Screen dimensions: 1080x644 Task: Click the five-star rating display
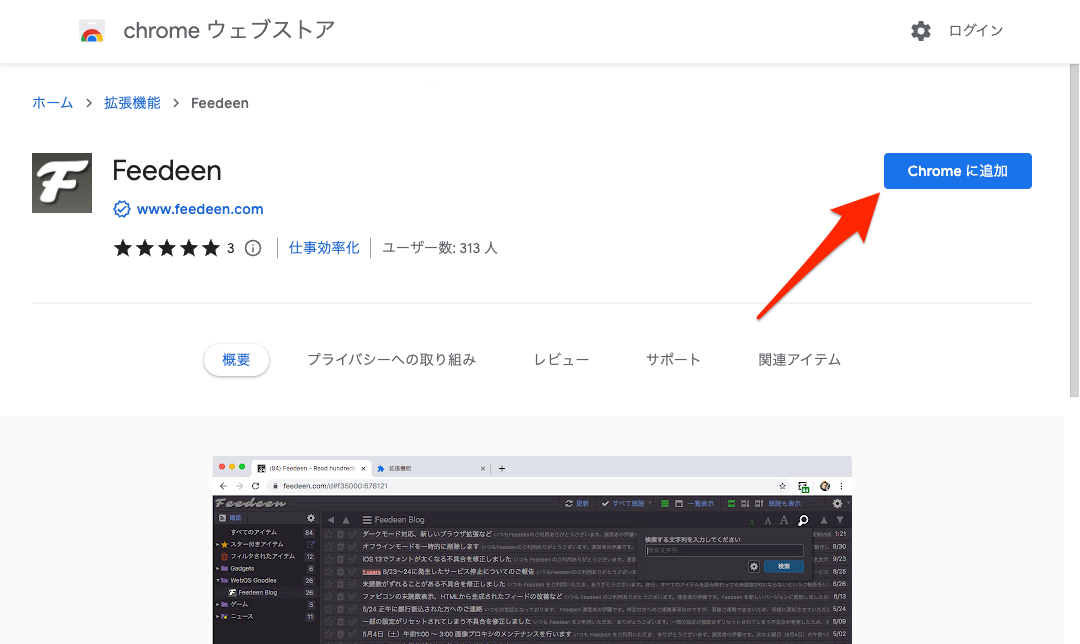(x=166, y=248)
